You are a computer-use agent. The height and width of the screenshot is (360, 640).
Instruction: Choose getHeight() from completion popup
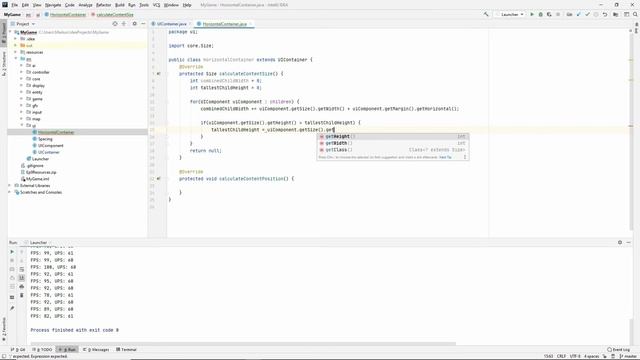click(393, 136)
